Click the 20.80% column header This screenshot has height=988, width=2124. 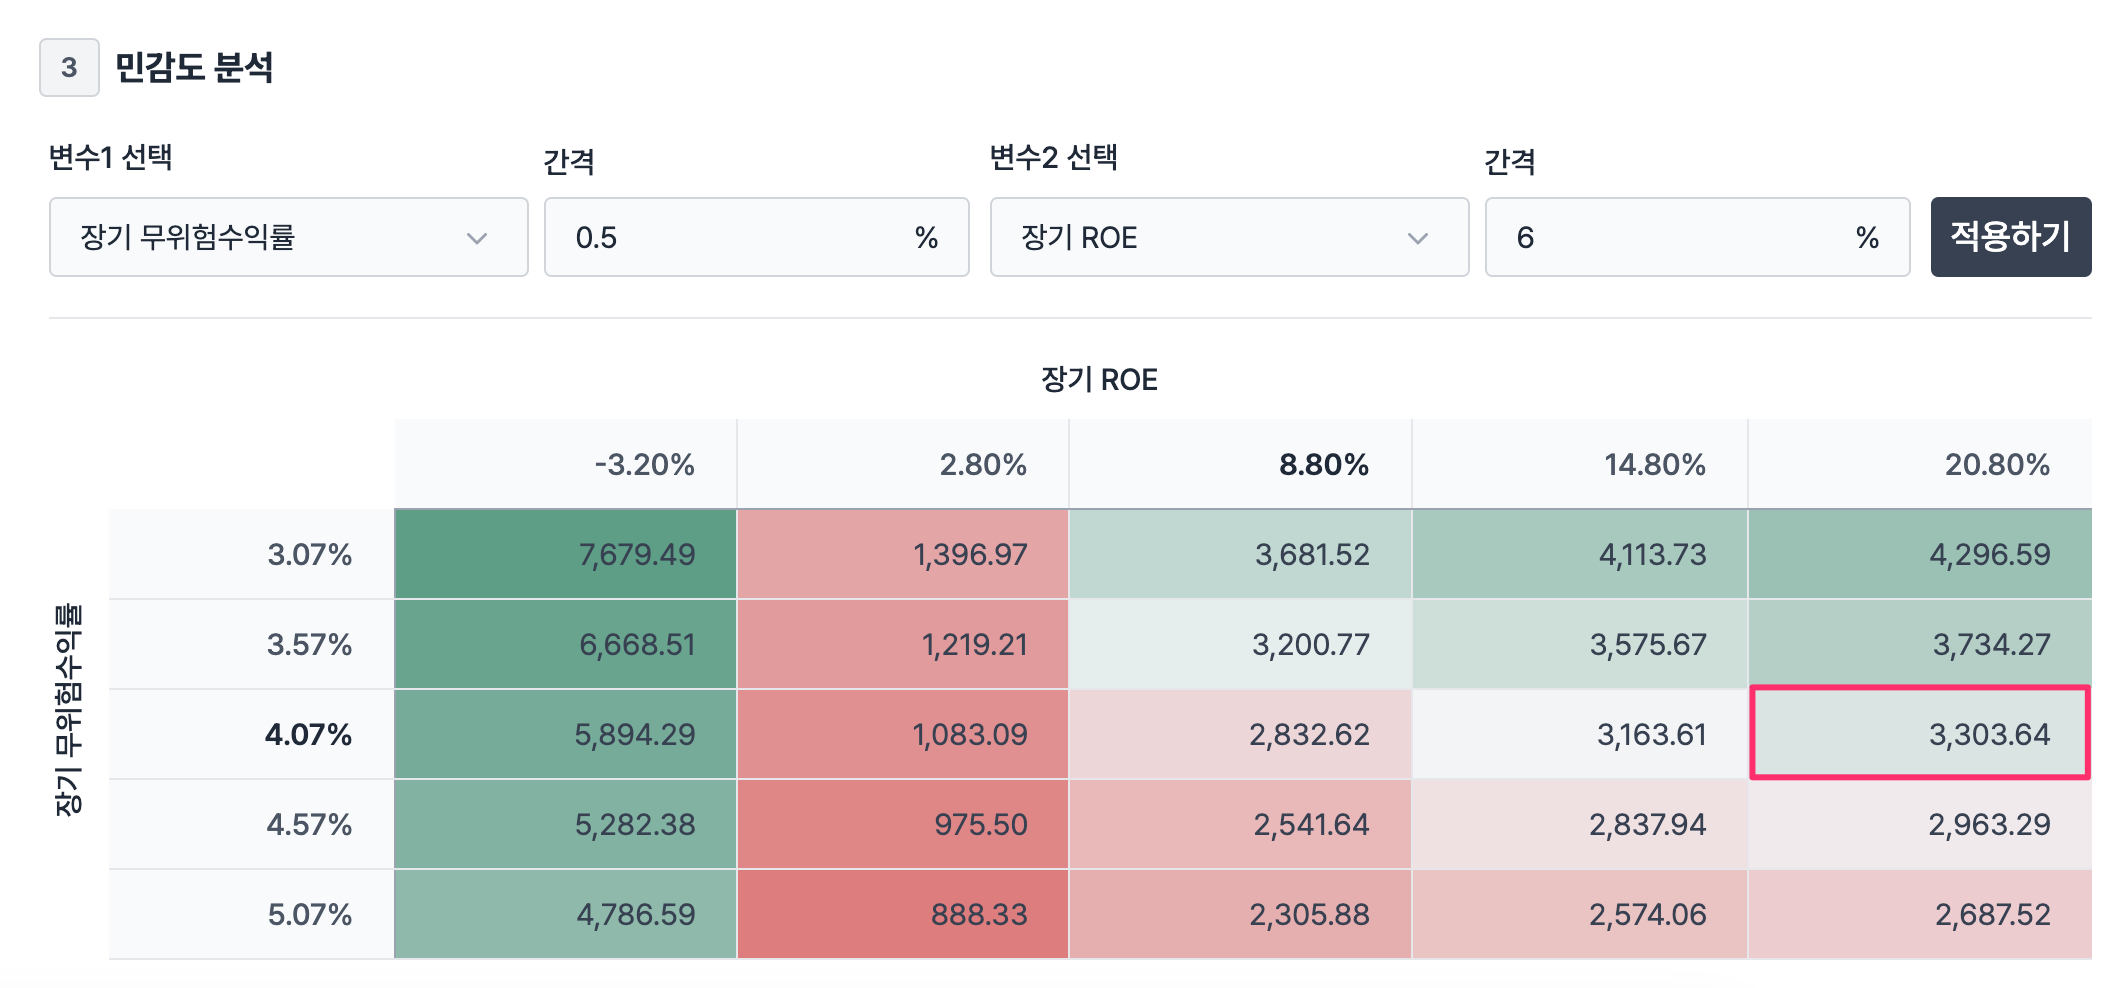click(x=1919, y=464)
